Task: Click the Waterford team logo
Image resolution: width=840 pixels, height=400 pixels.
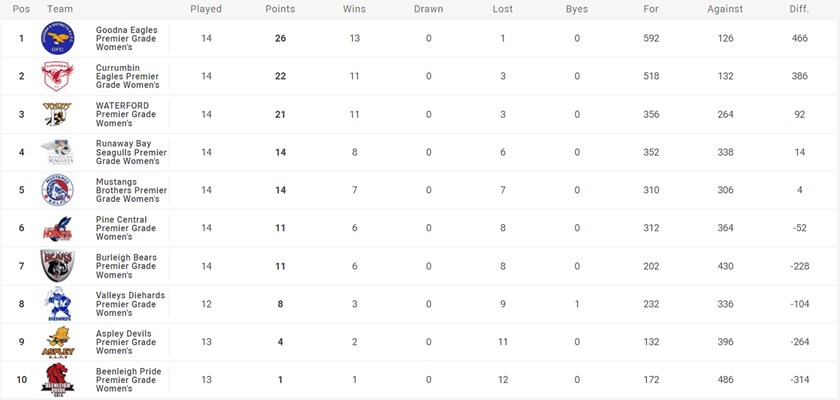Action: point(57,114)
